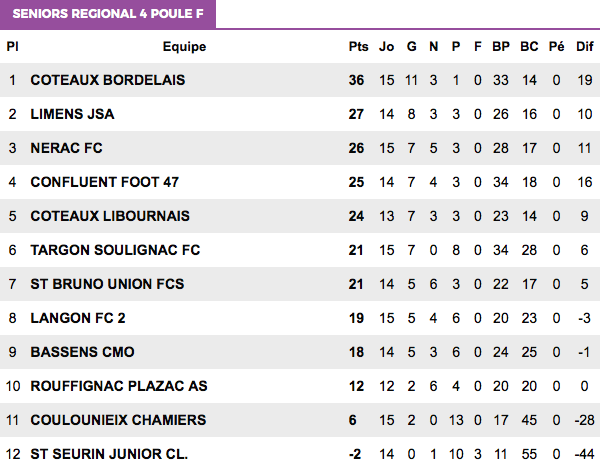
Task: Click the Equipe column header
Action: [x=184, y=47]
